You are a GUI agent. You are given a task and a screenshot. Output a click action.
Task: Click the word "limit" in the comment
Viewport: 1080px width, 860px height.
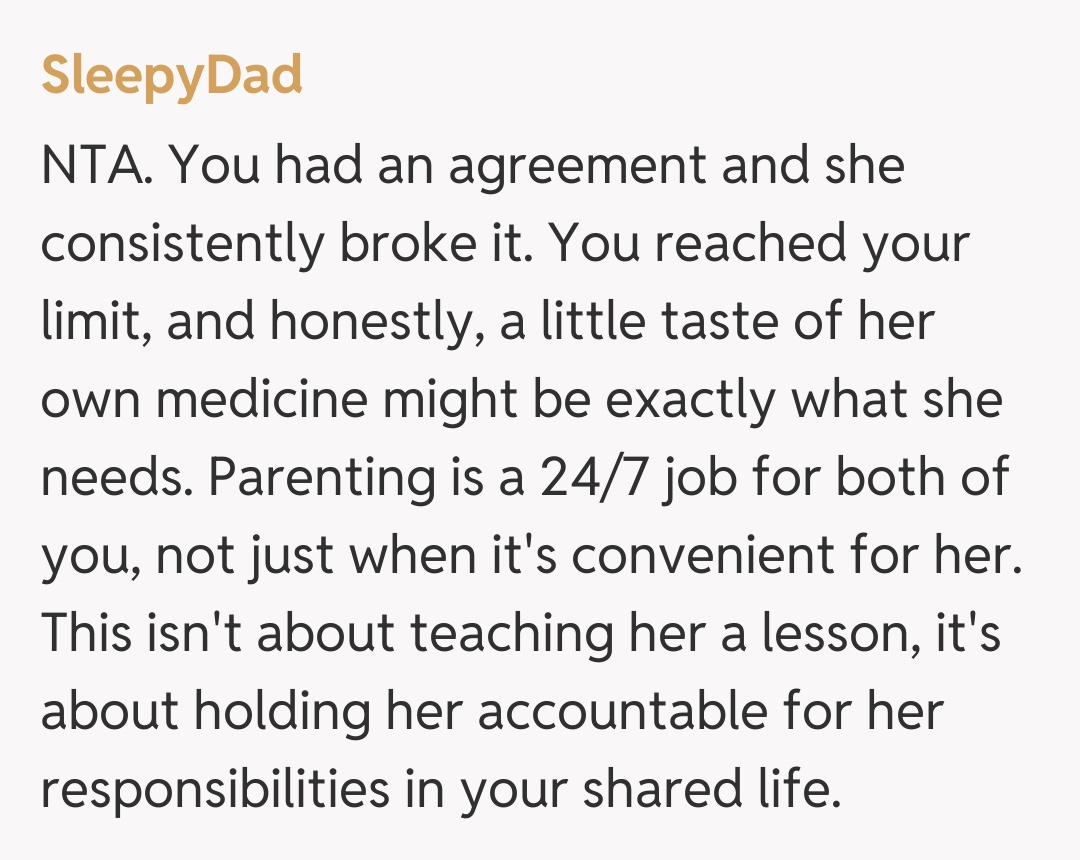(x=82, y=322)
